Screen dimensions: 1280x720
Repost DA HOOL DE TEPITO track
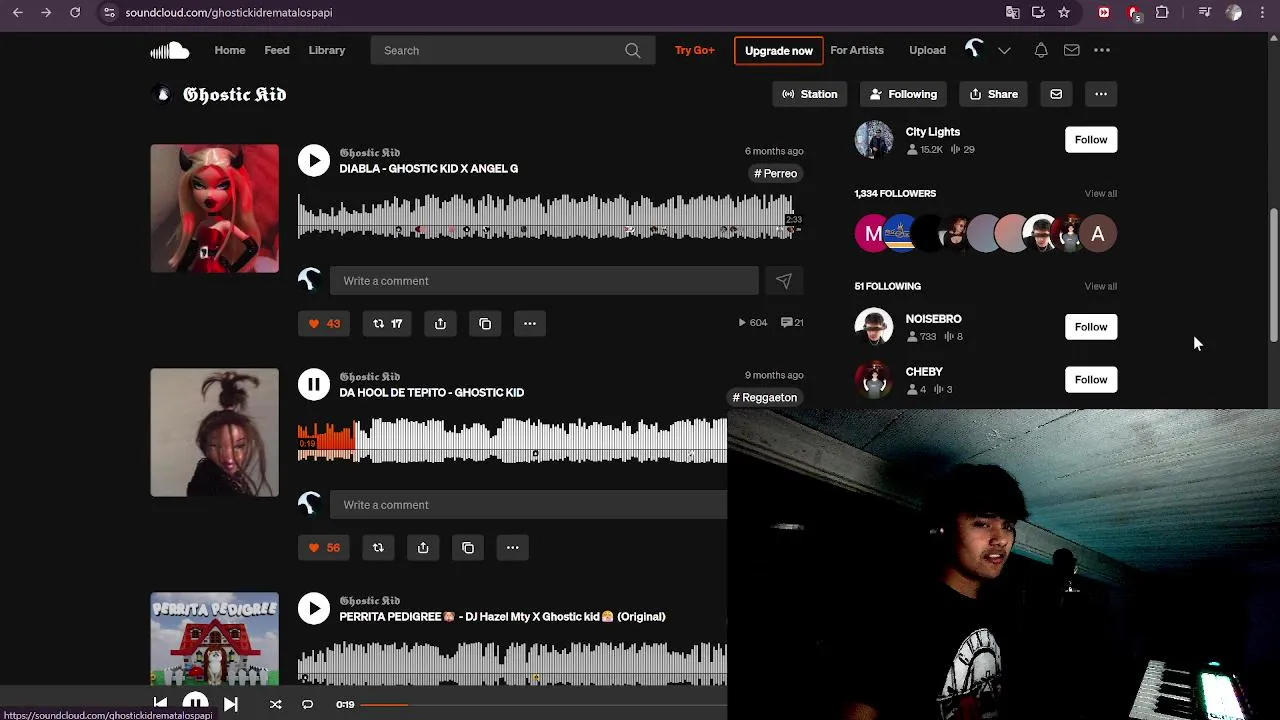click(x=378, y=547)
